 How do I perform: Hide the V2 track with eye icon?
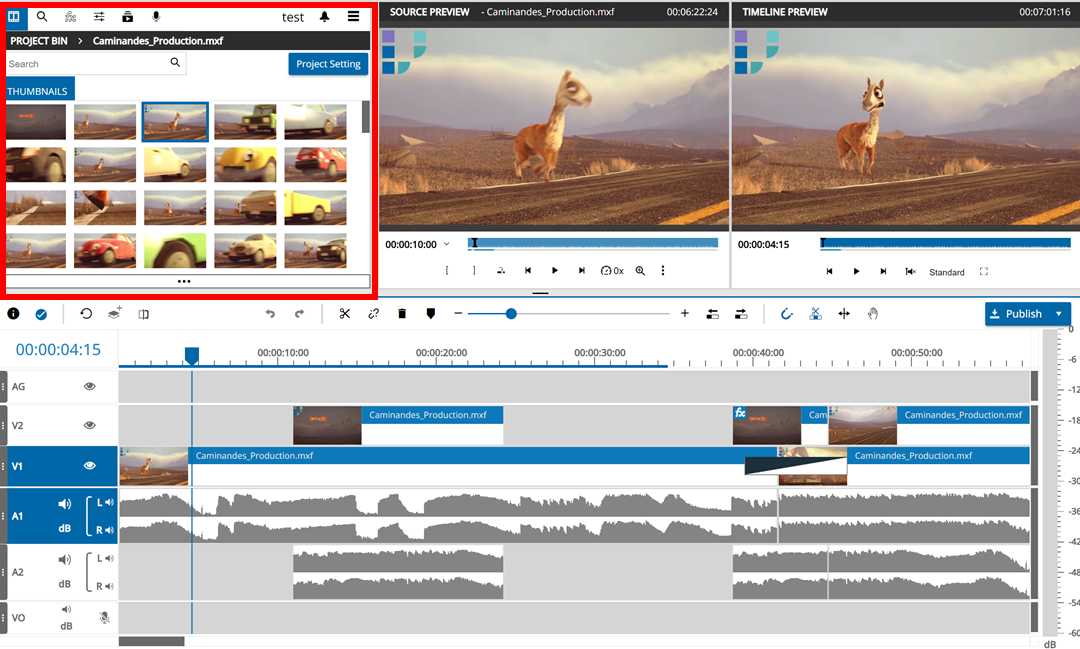[x=89, y=425]
